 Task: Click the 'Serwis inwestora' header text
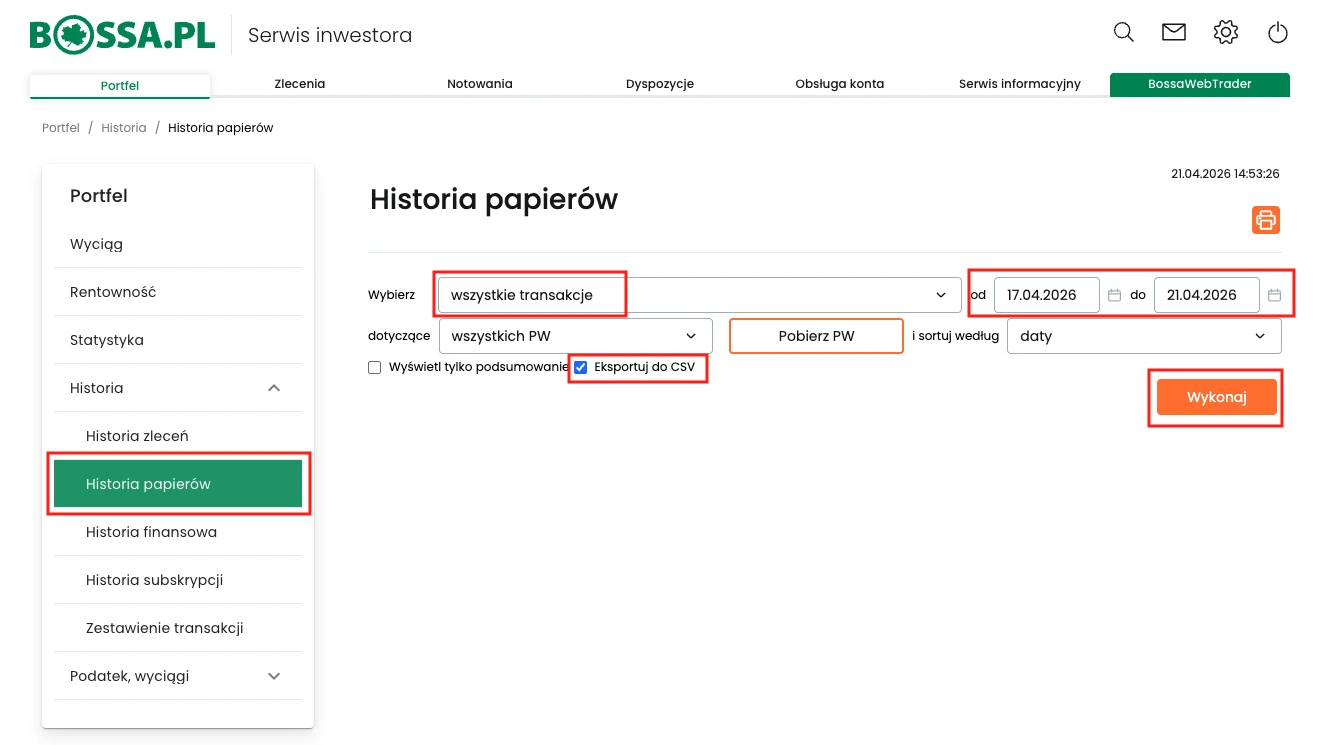(330, 35)
